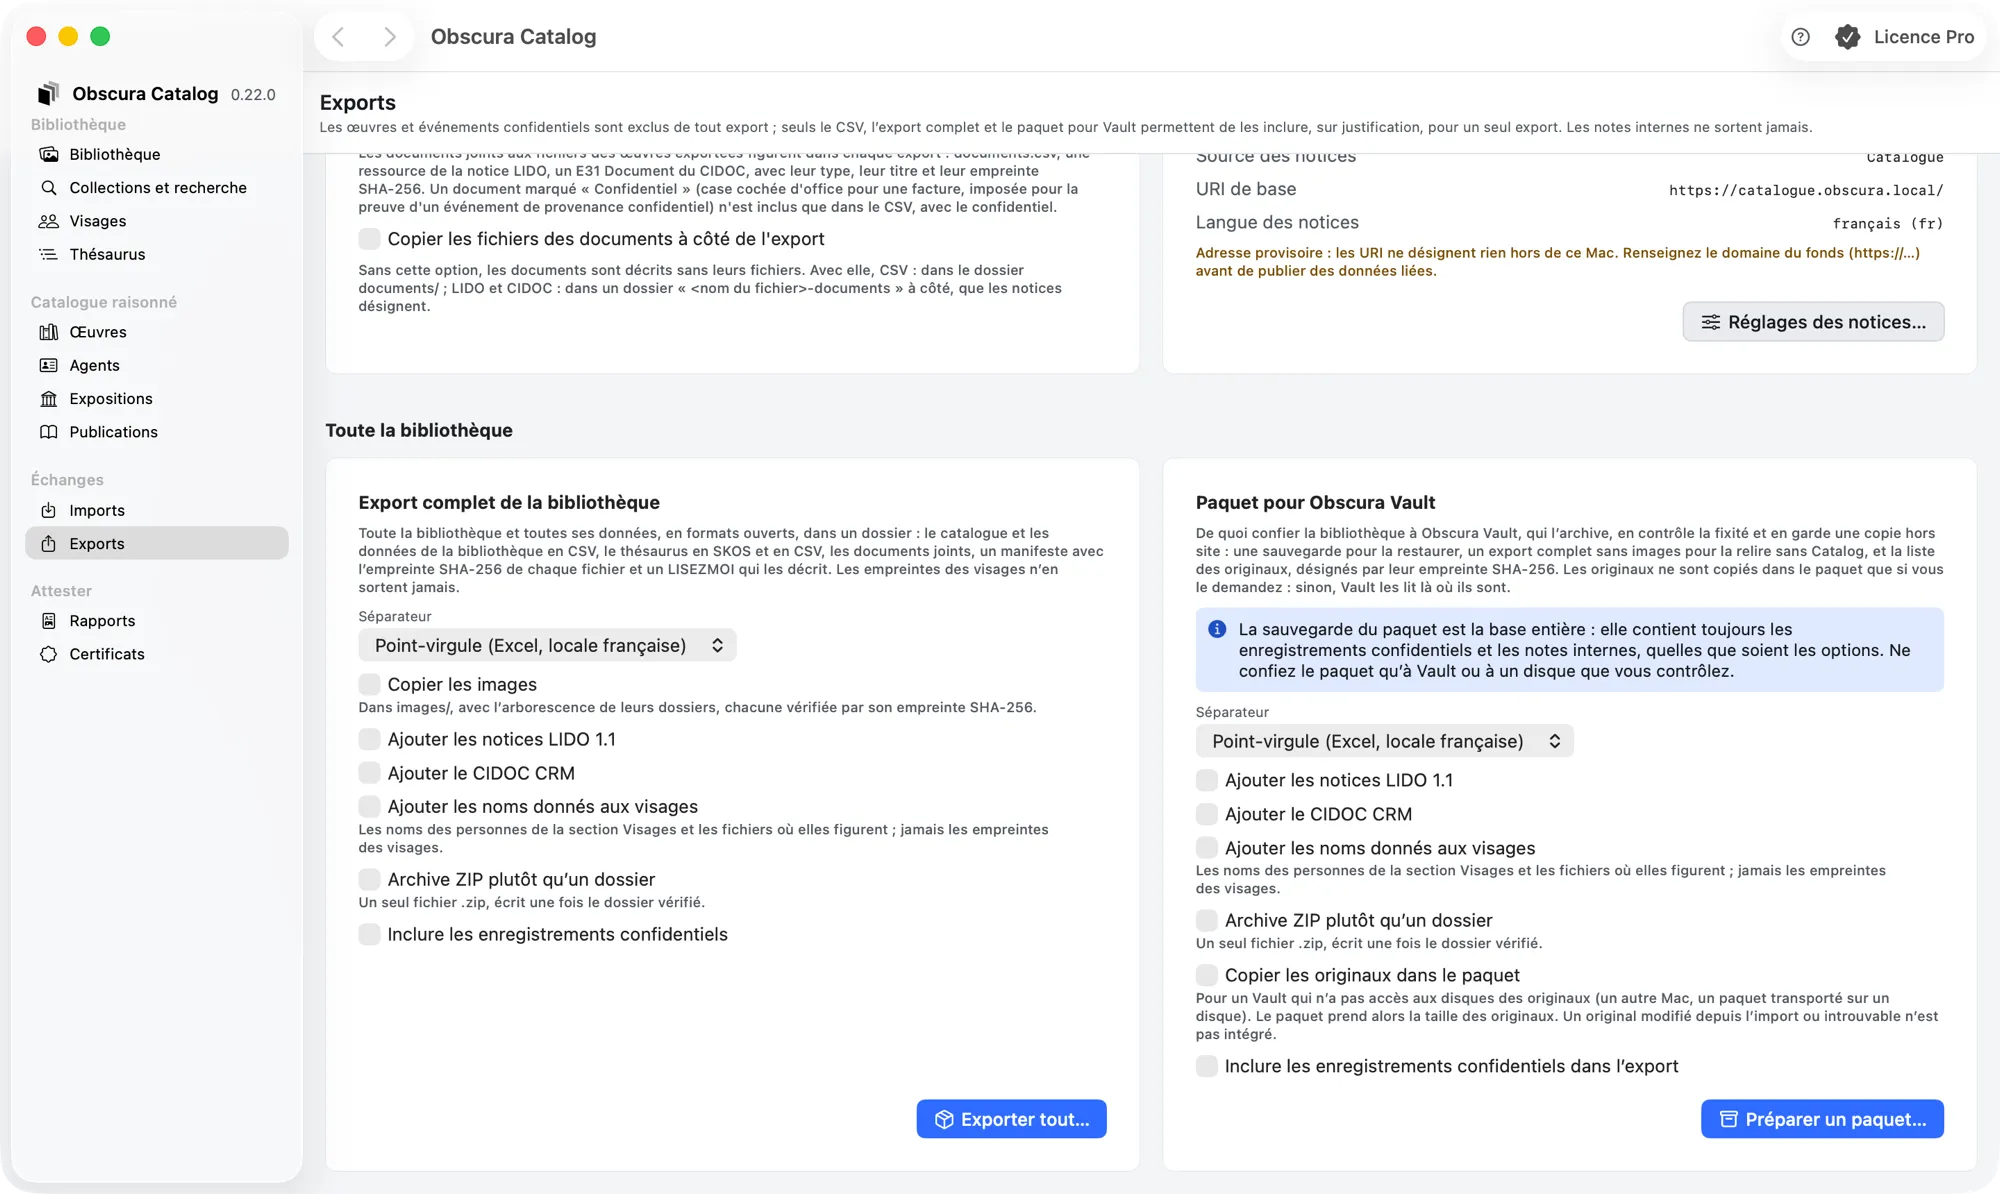Check Ajouter les notices LIDO 1.1 in Export complet
The height and width of the screenshot is (1194, 2000).
[x=369, y=739]
